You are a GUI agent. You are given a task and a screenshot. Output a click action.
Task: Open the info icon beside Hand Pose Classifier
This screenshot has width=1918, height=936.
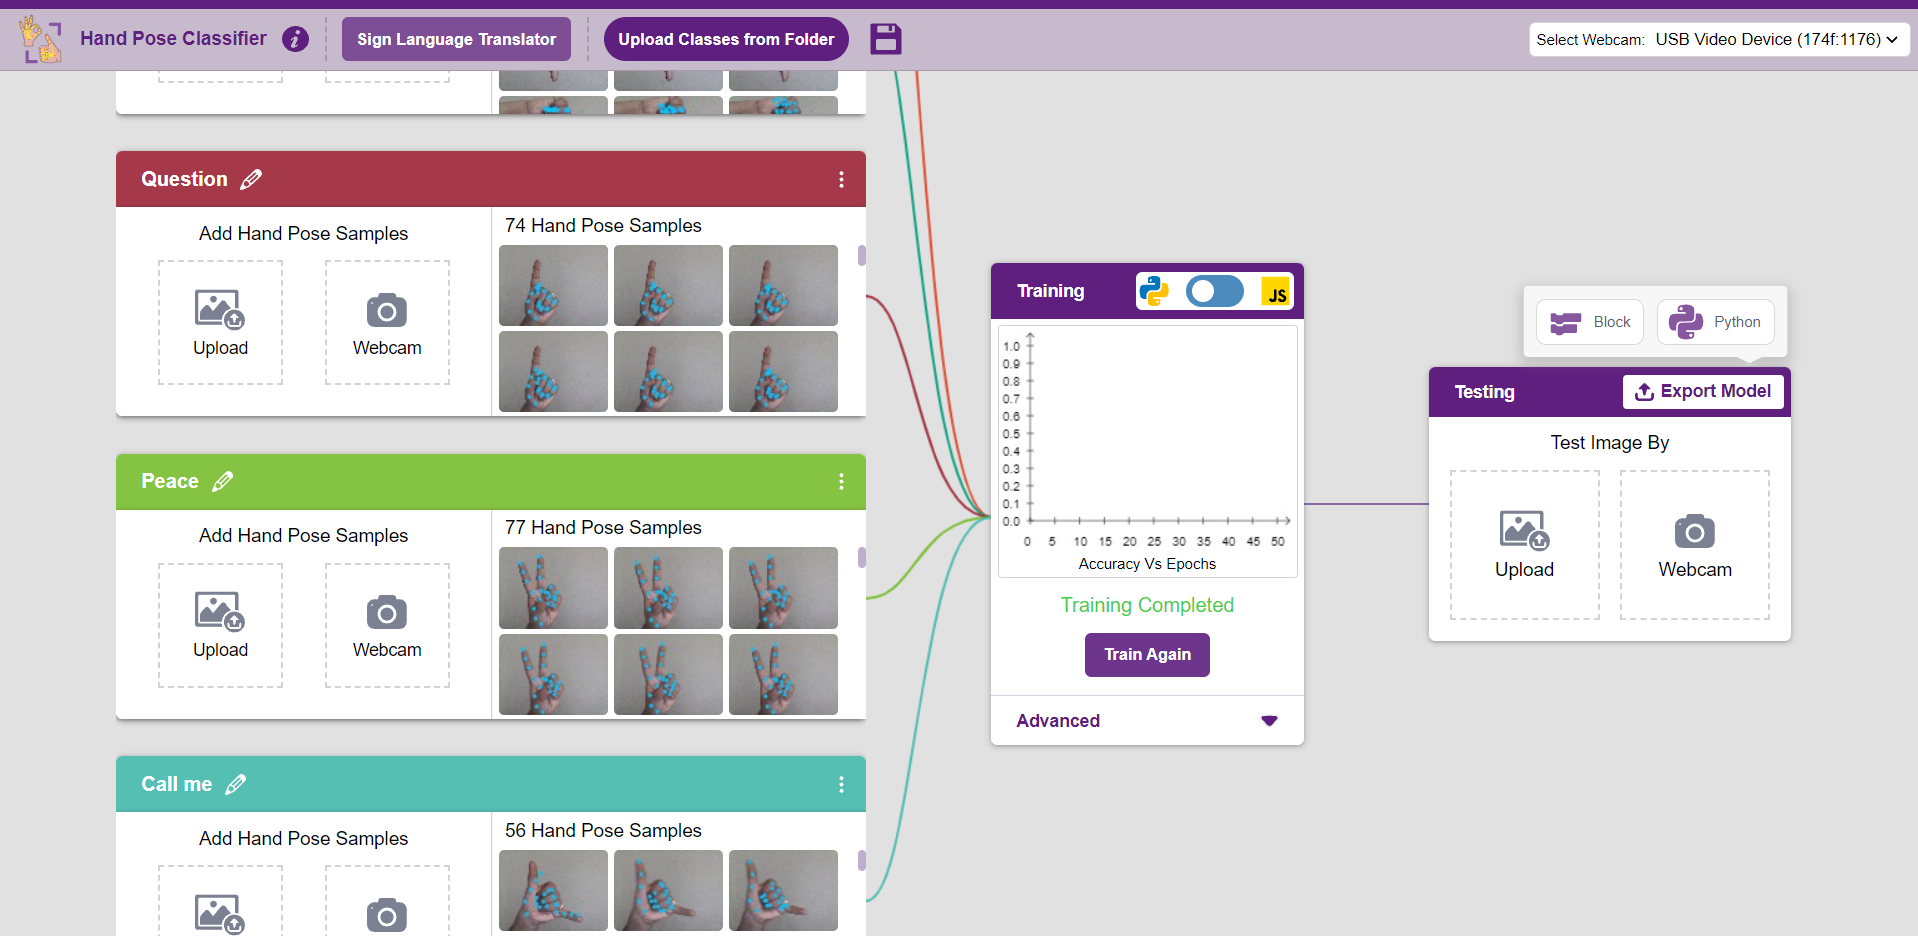point(295,39)
